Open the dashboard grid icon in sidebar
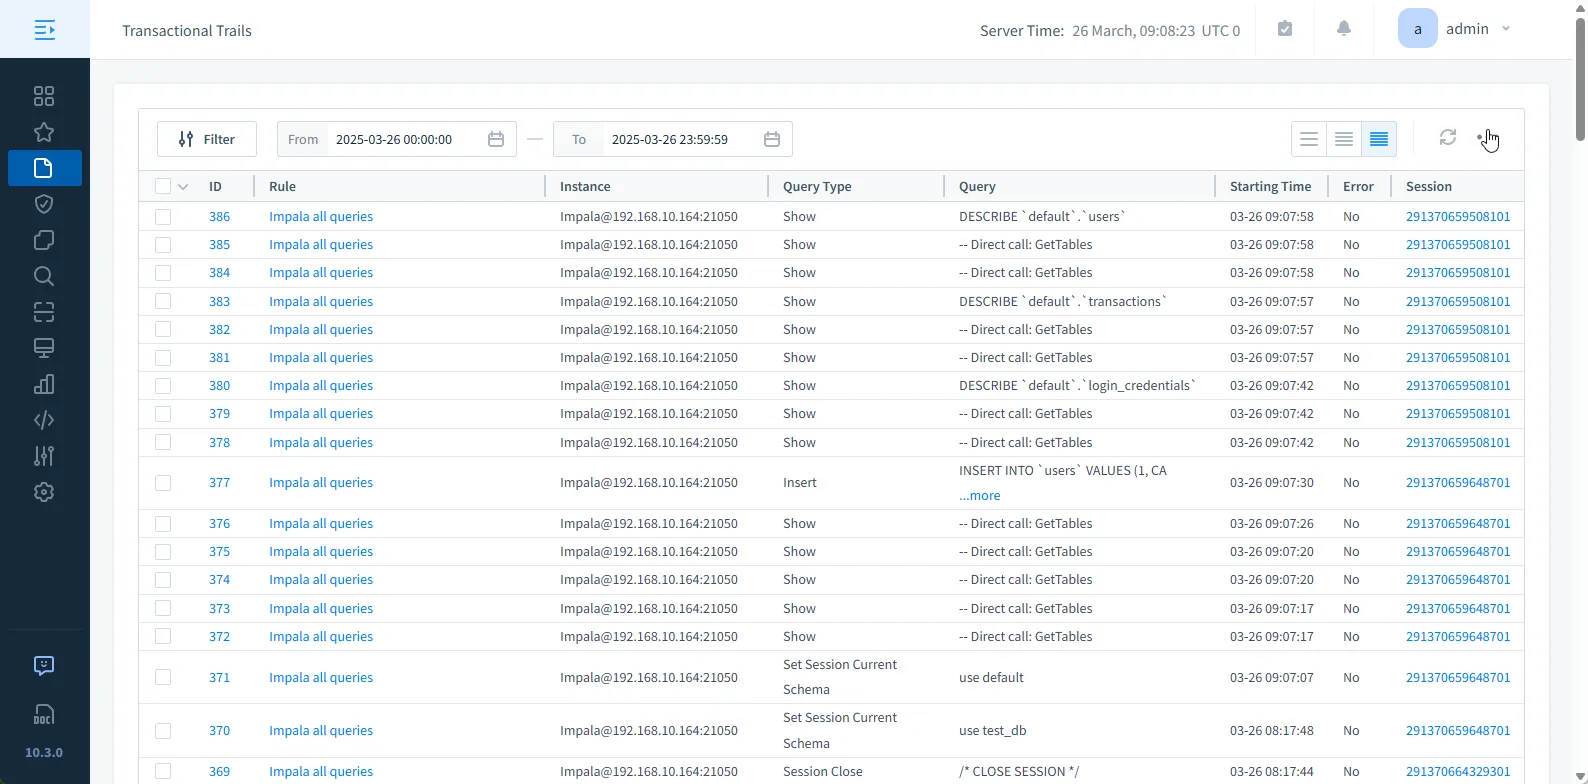The width and height of the screenshot is (1588, 784). click(44, 96)
